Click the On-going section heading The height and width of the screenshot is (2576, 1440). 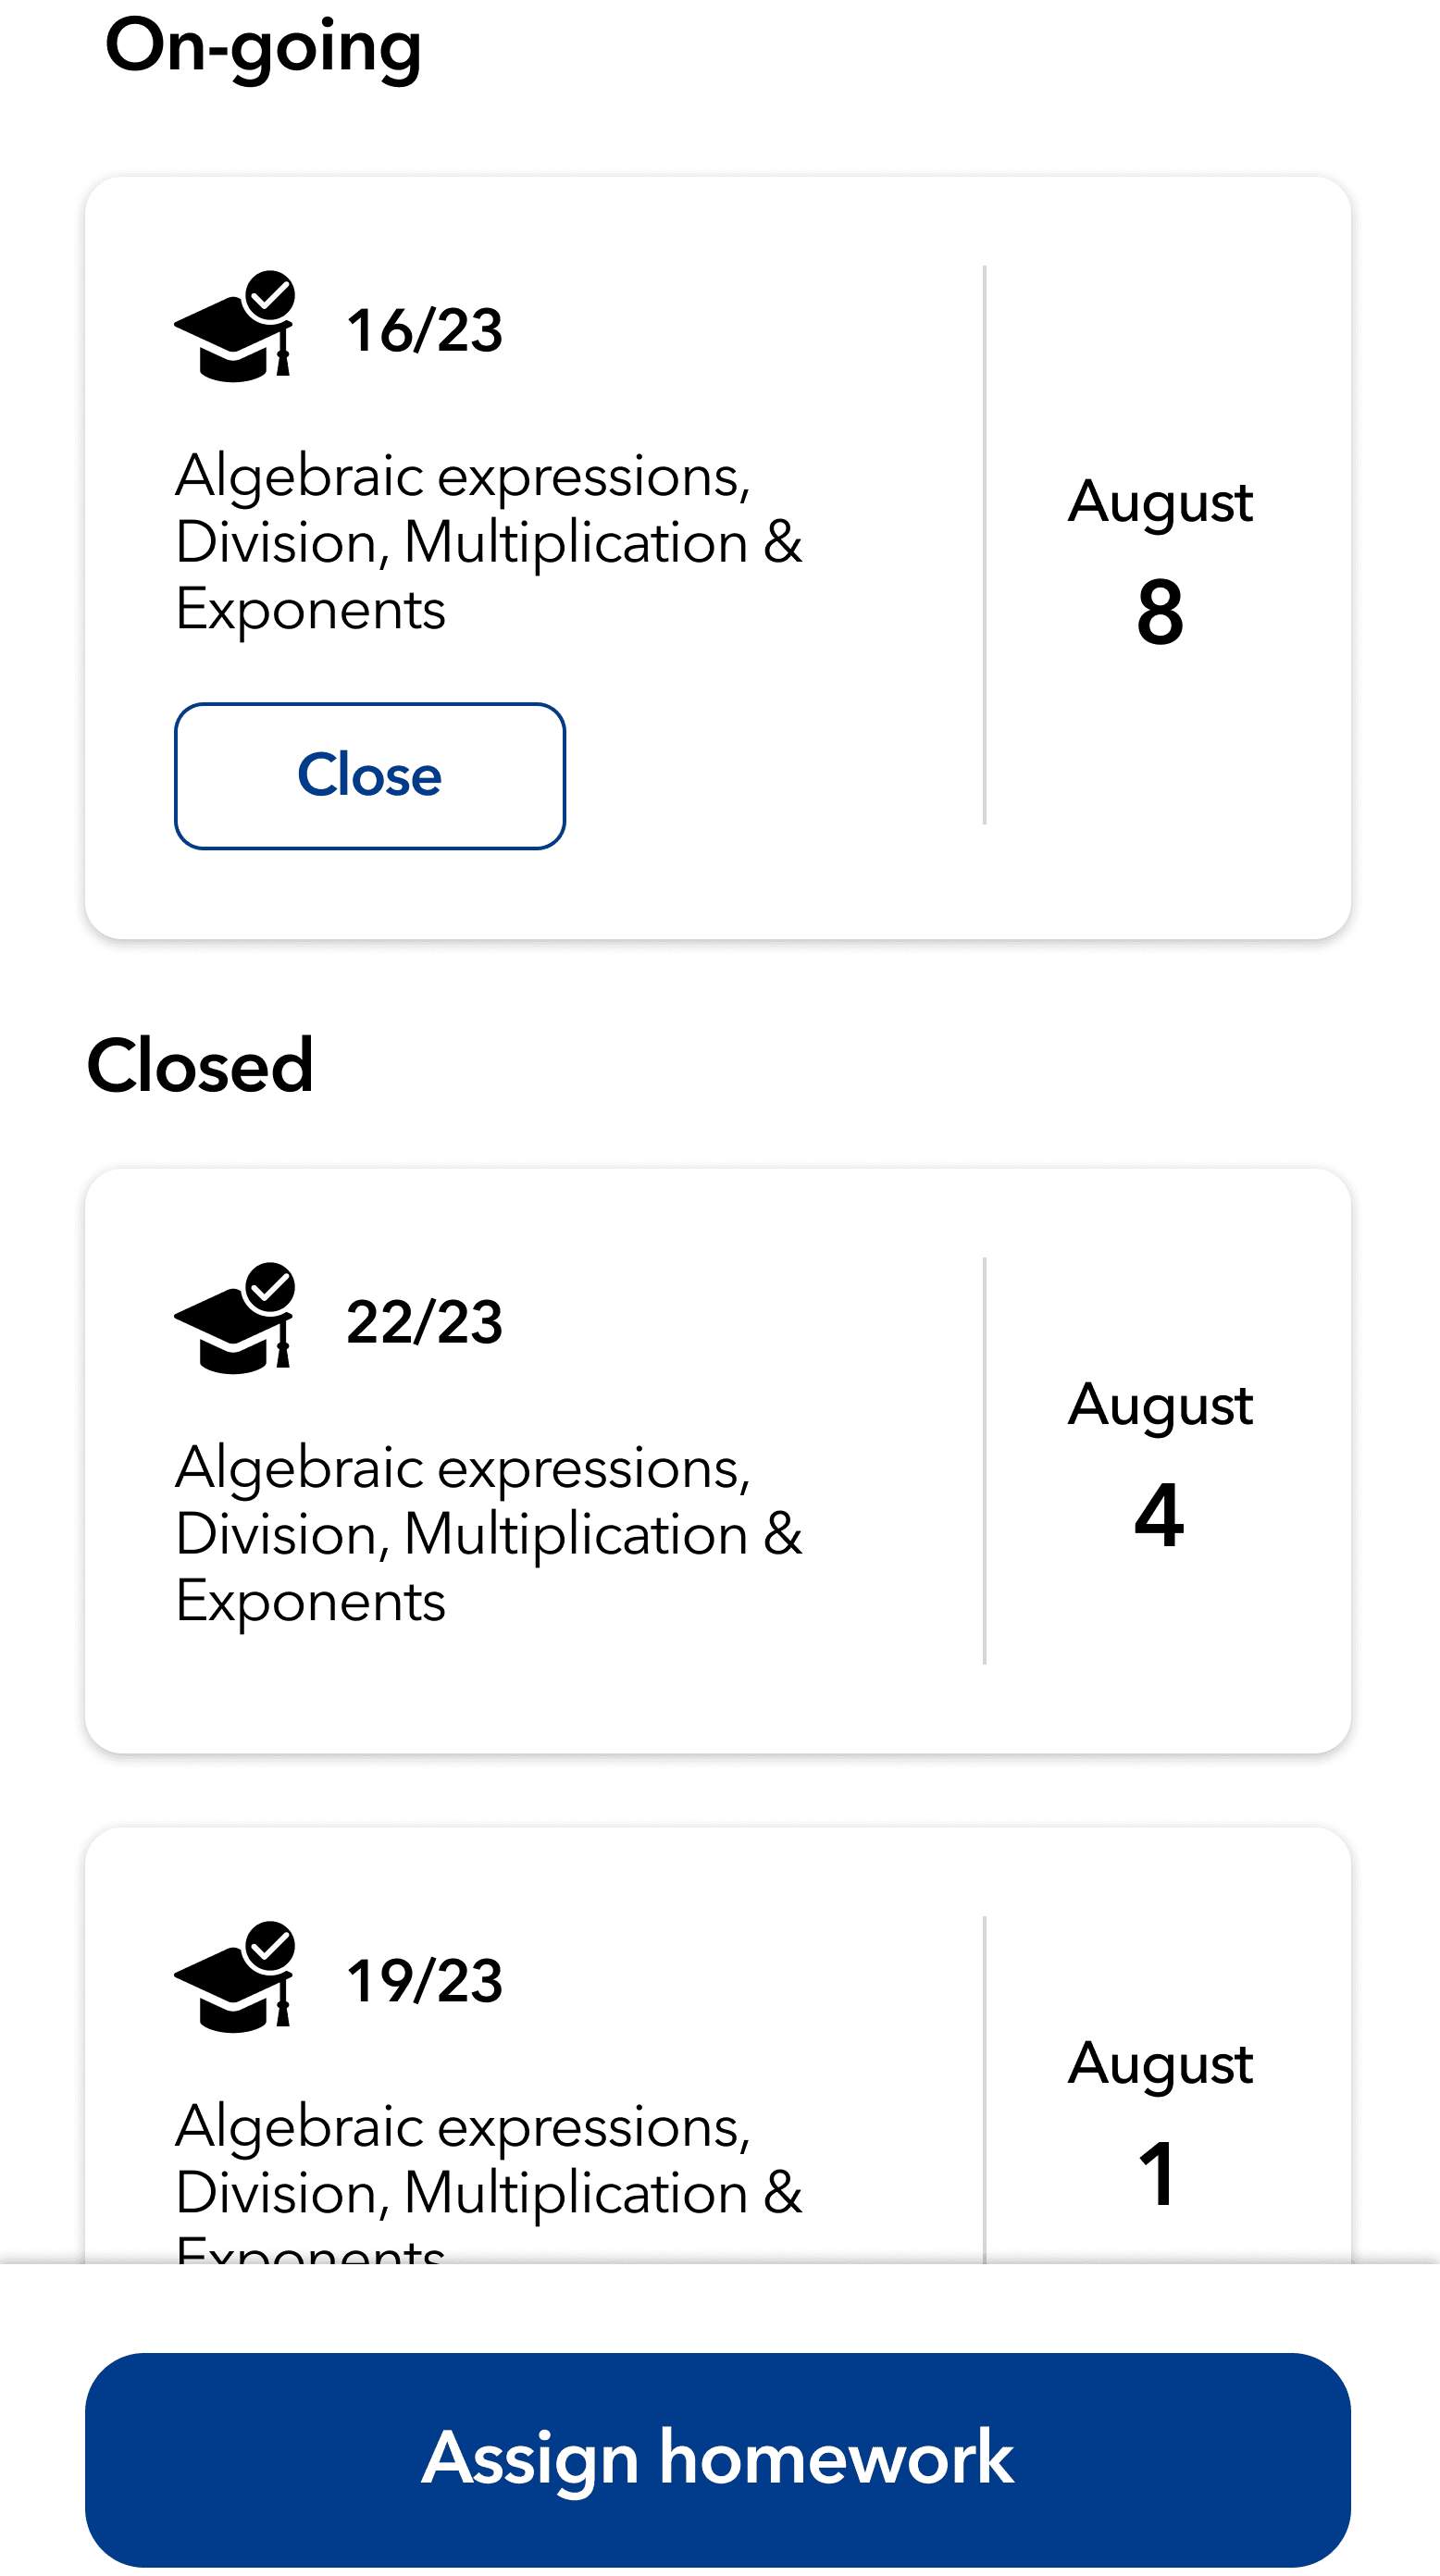coord(263,46)
